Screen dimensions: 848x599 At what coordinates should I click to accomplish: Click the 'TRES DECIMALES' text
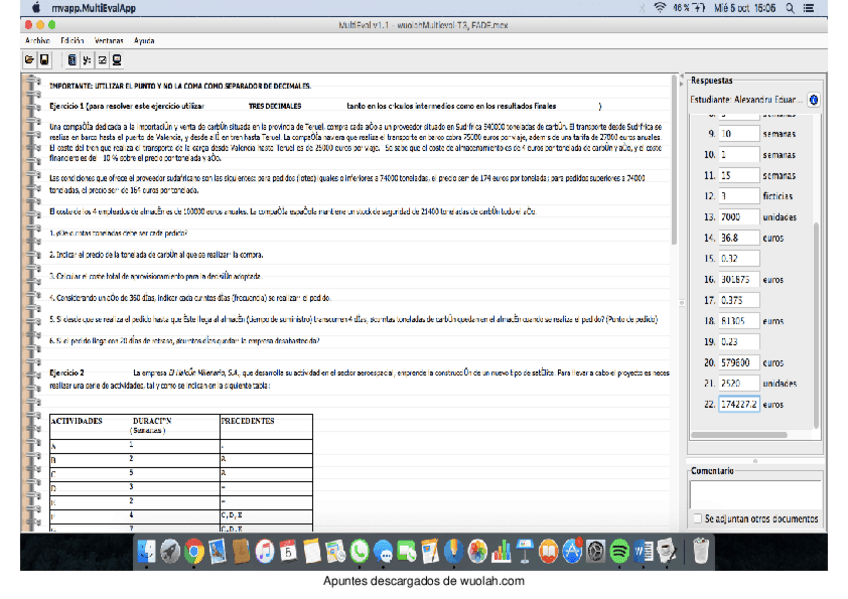[275, 106]
